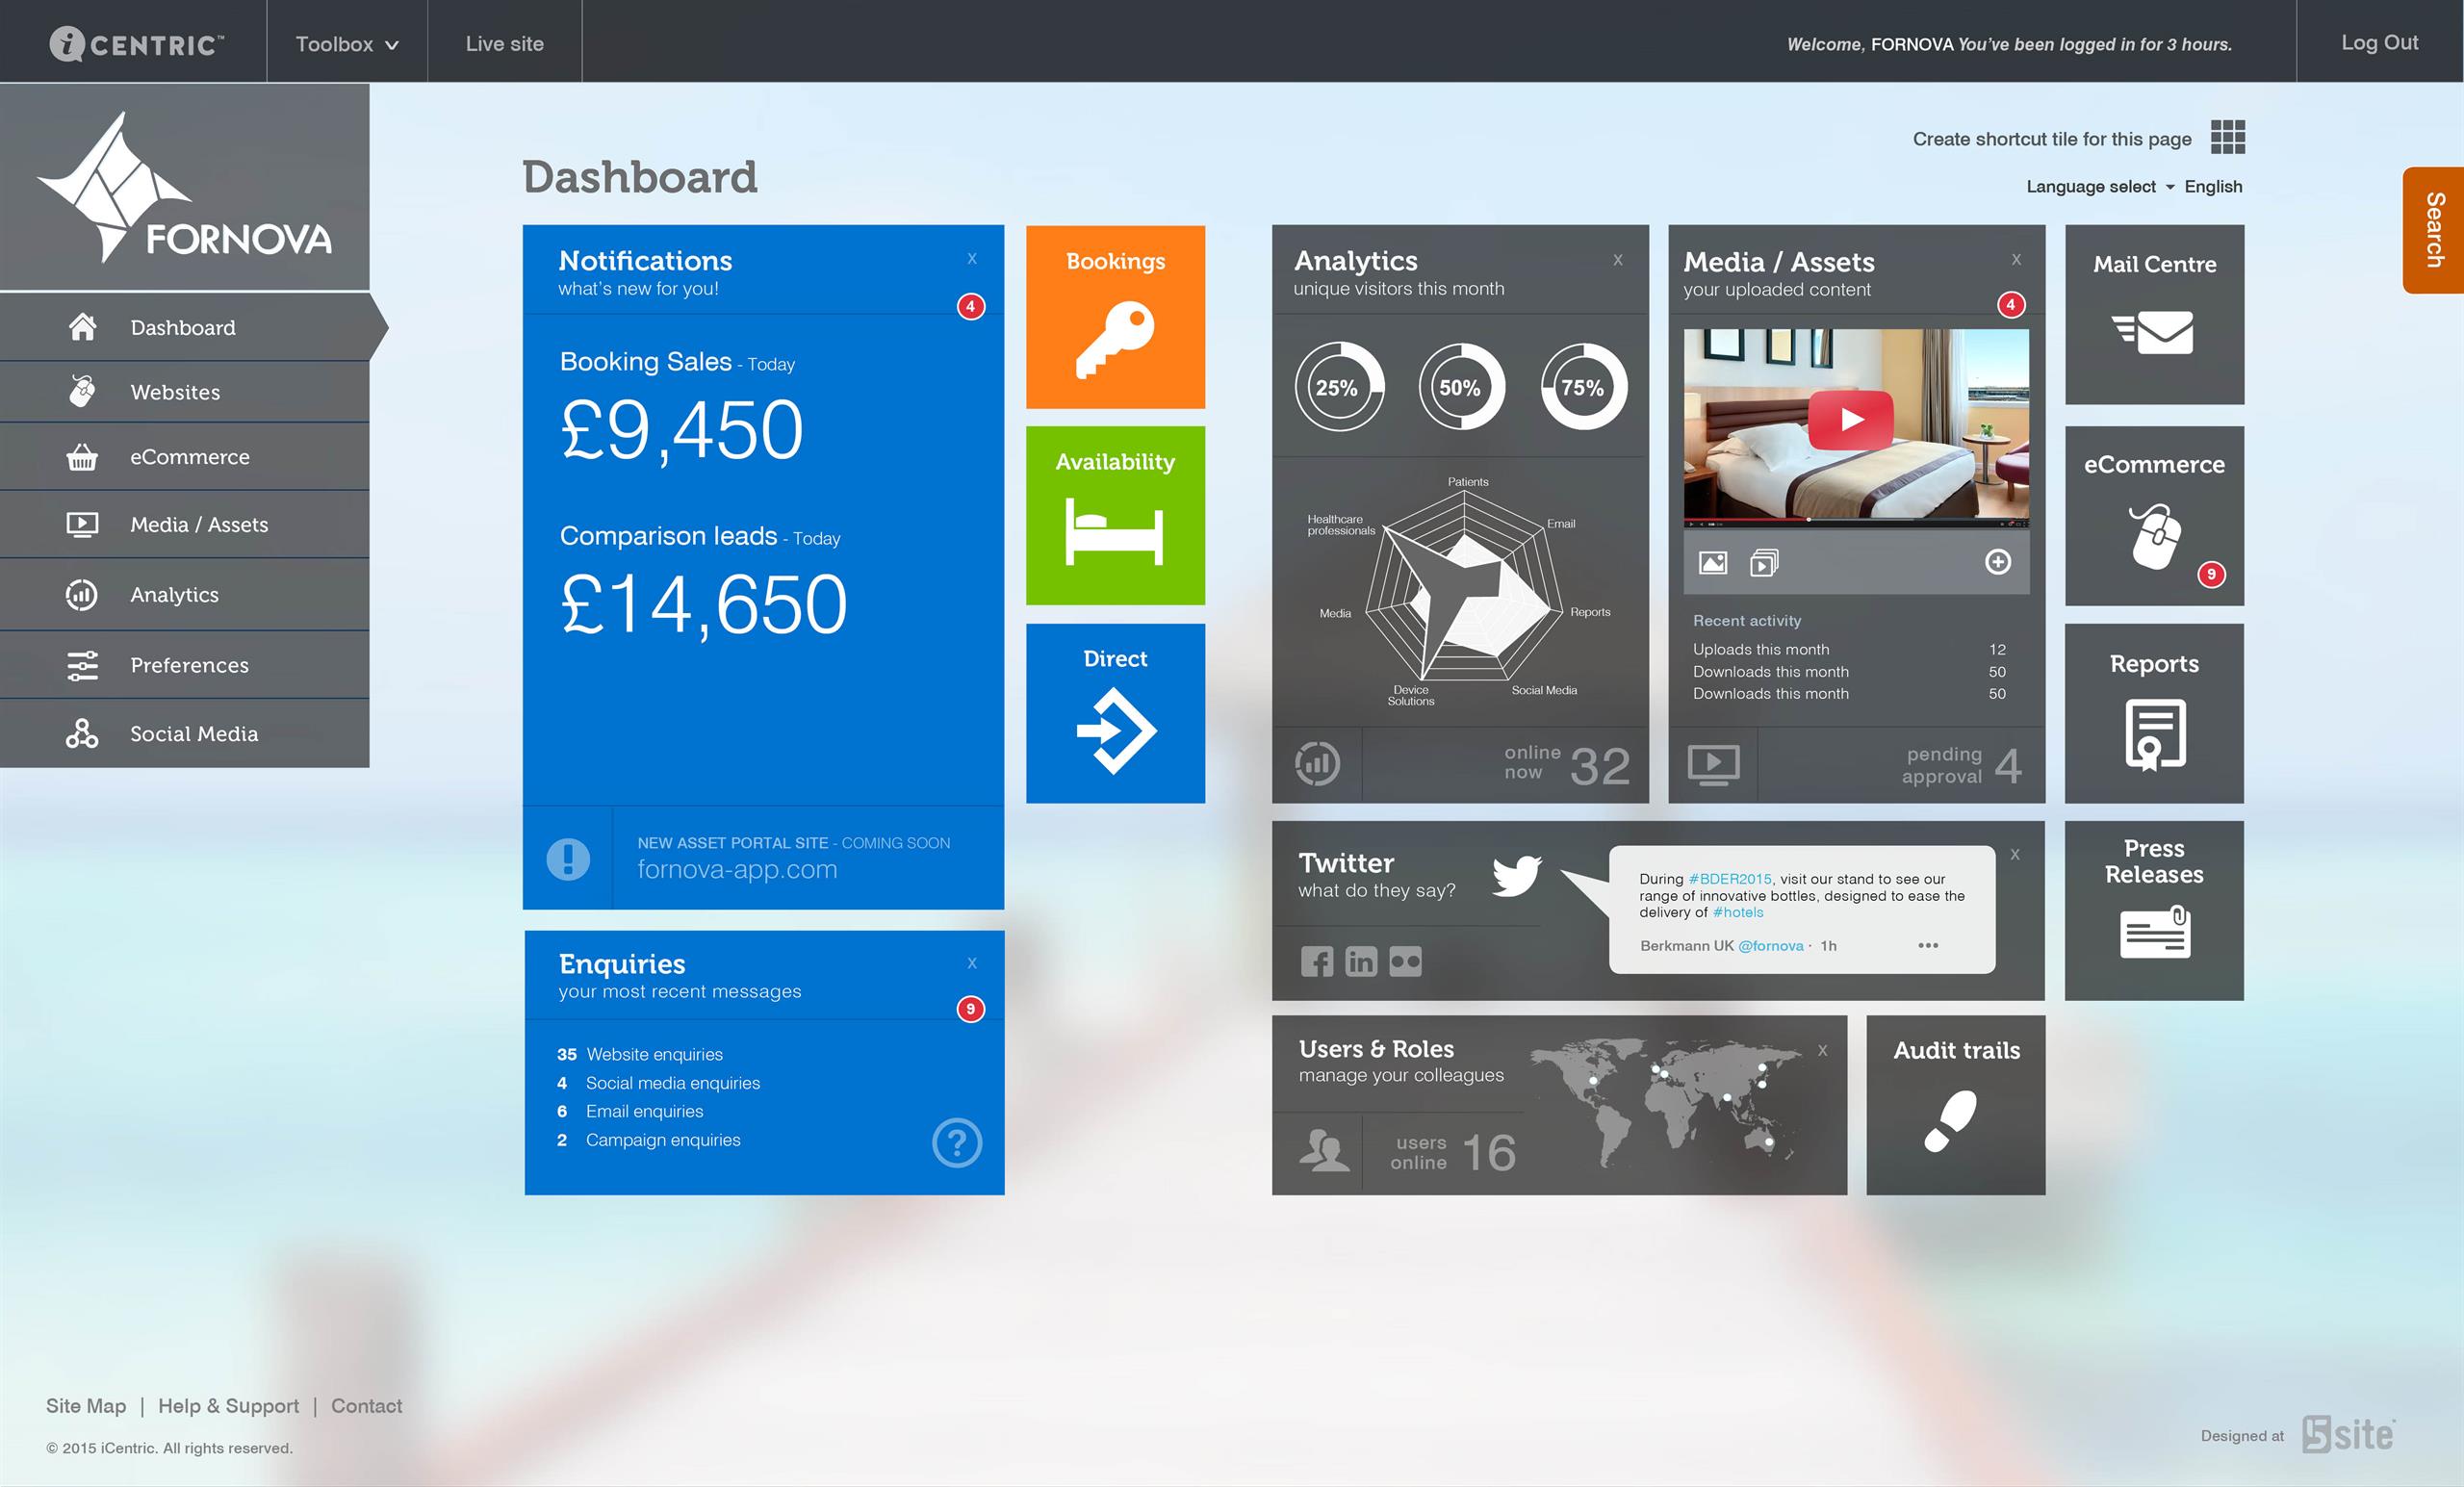Open the Site Map footer link
Image resolution: width=2464 pixels, height=1487 pixels.
(x=86, y=1406)
